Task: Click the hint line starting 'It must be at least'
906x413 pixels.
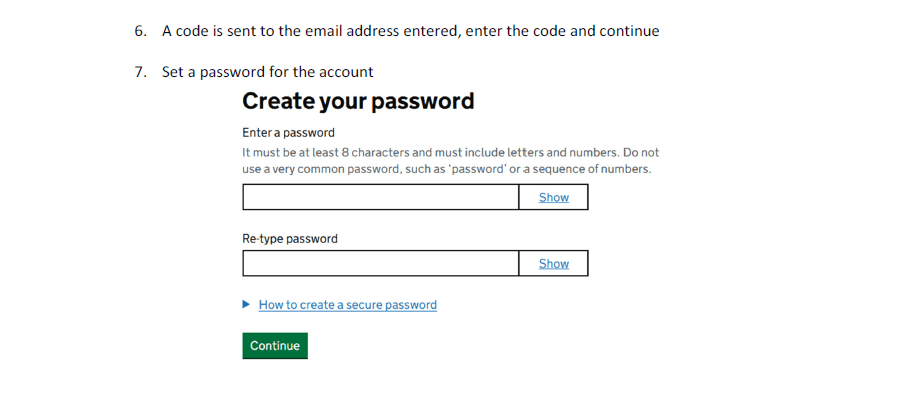Action: coord(450,153)
